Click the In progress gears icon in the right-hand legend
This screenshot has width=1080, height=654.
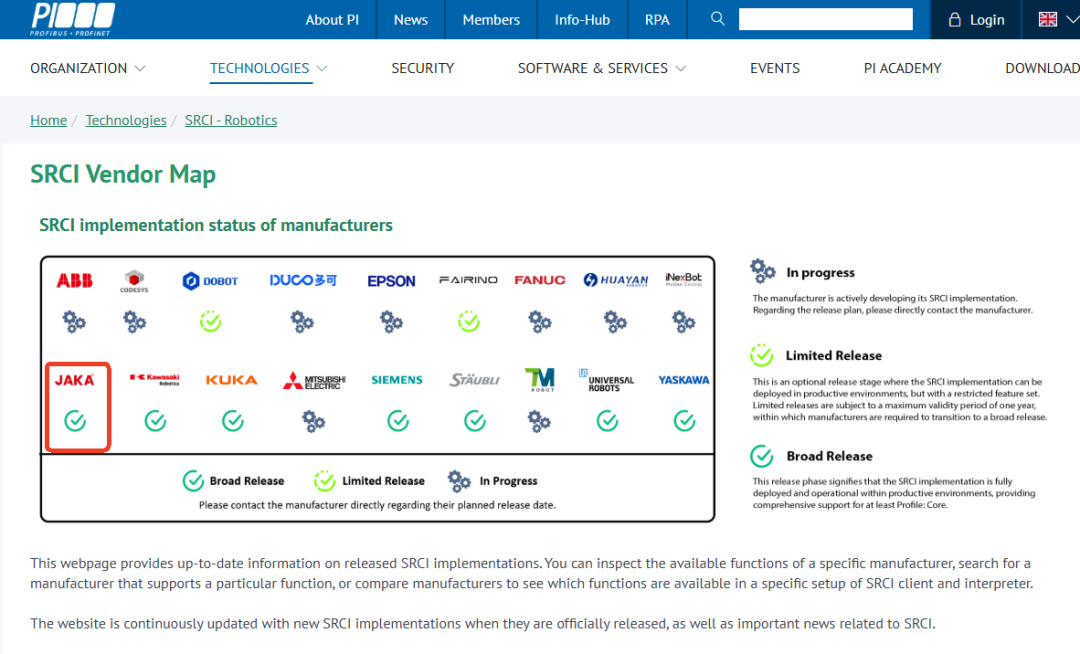coord(762,271)
